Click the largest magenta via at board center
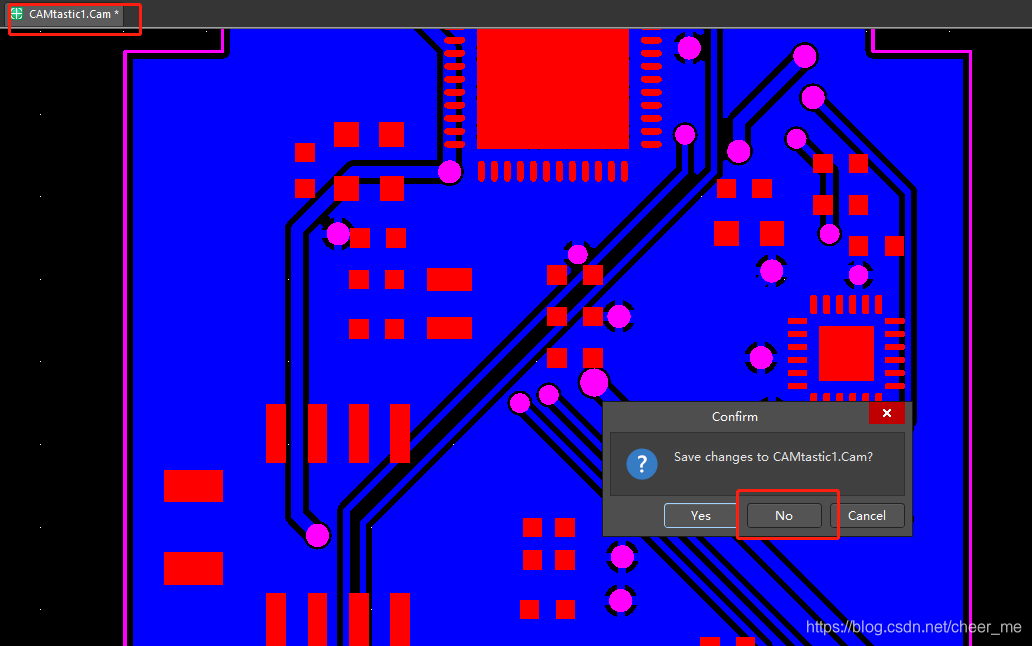 click(594, 383)
